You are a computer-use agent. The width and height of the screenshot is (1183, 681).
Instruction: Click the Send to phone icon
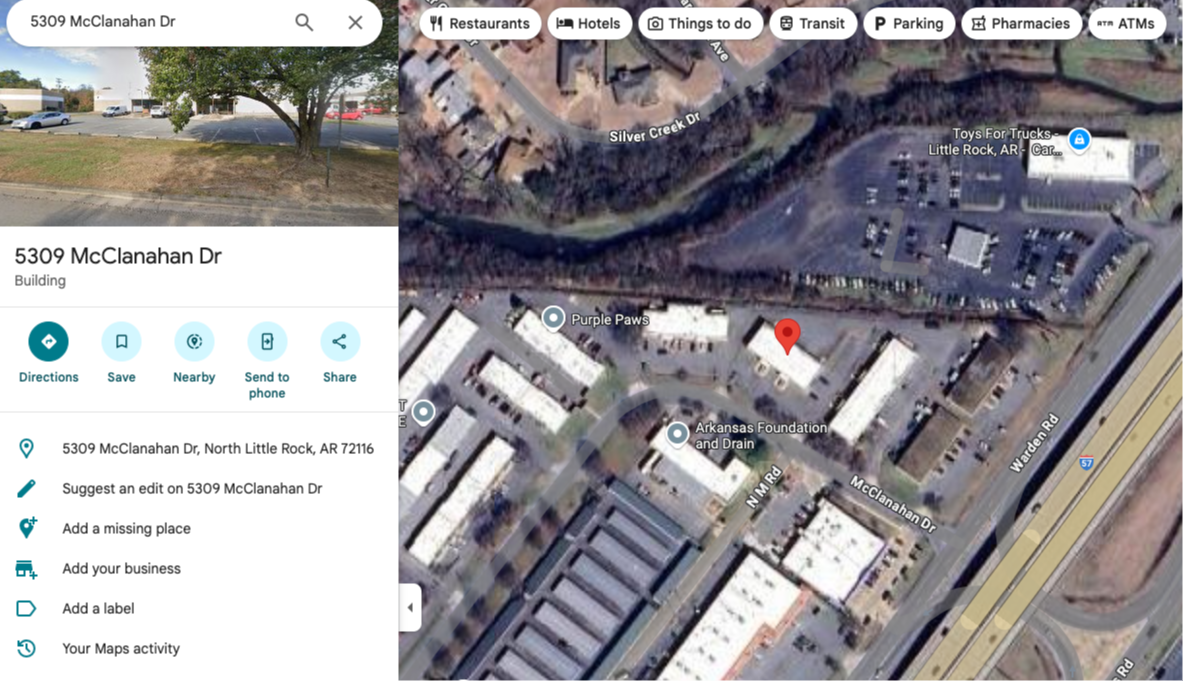[x=267, y=342]
